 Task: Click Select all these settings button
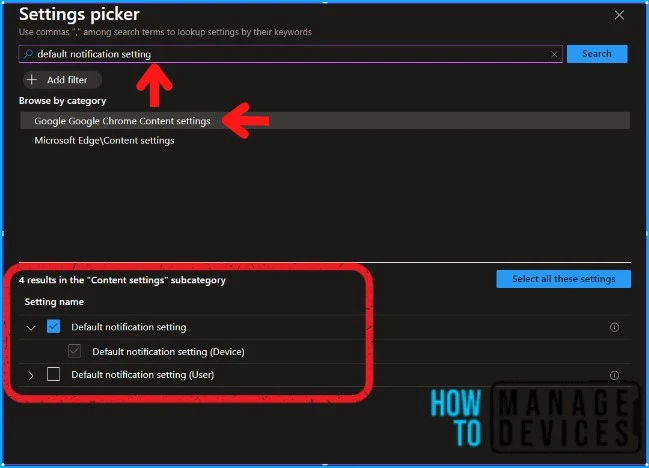point(563,279)
